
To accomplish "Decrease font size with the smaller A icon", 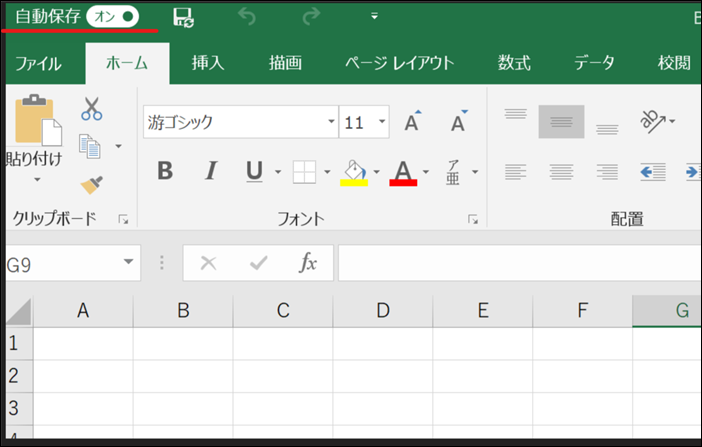I will (x=459, y=121).
